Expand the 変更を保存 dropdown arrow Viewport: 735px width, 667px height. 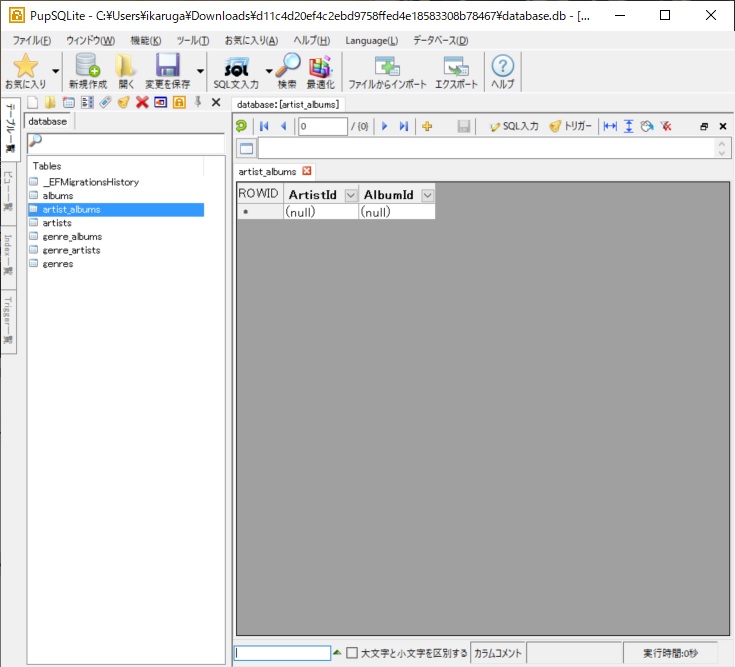point(200,71)
